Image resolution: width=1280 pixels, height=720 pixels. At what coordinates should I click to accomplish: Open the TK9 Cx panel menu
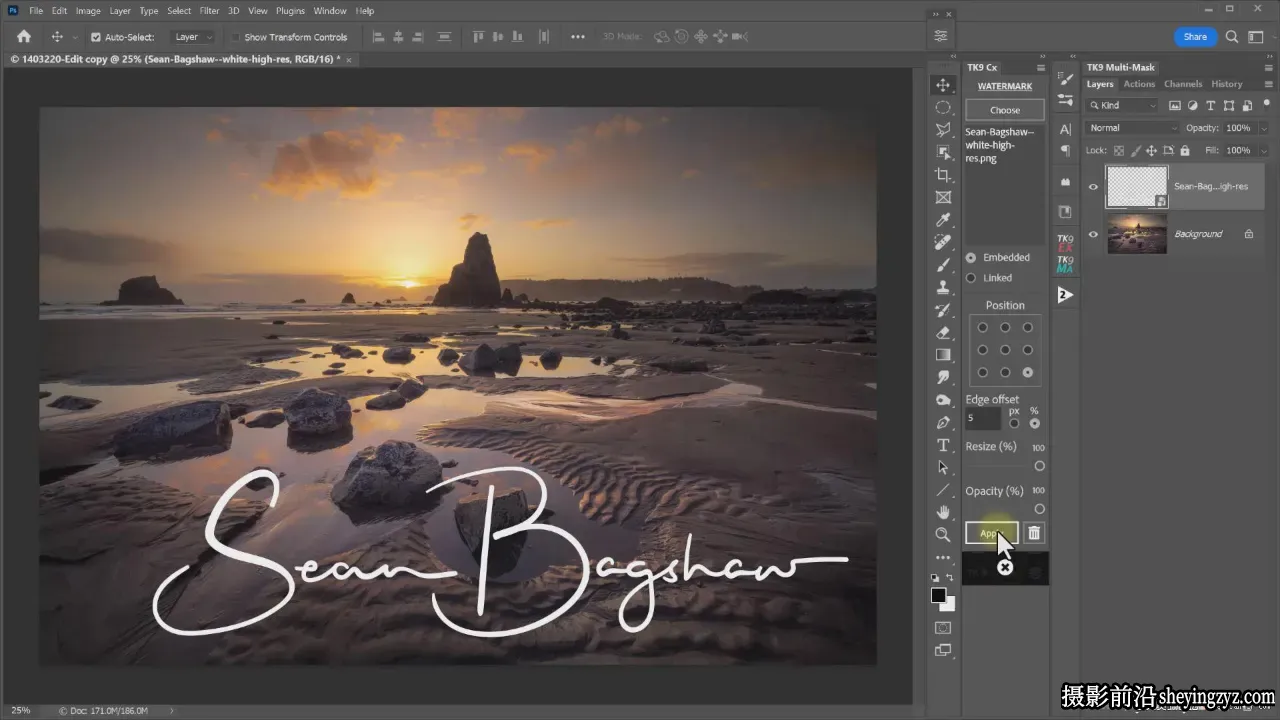(1040, 68)
